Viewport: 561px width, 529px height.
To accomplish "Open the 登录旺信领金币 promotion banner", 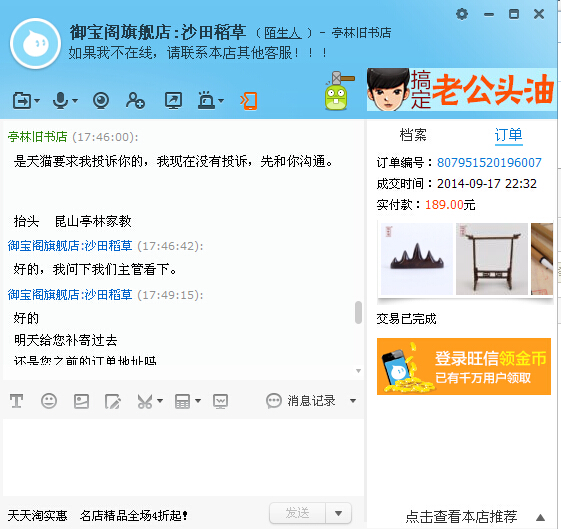I will click(464, 366).
